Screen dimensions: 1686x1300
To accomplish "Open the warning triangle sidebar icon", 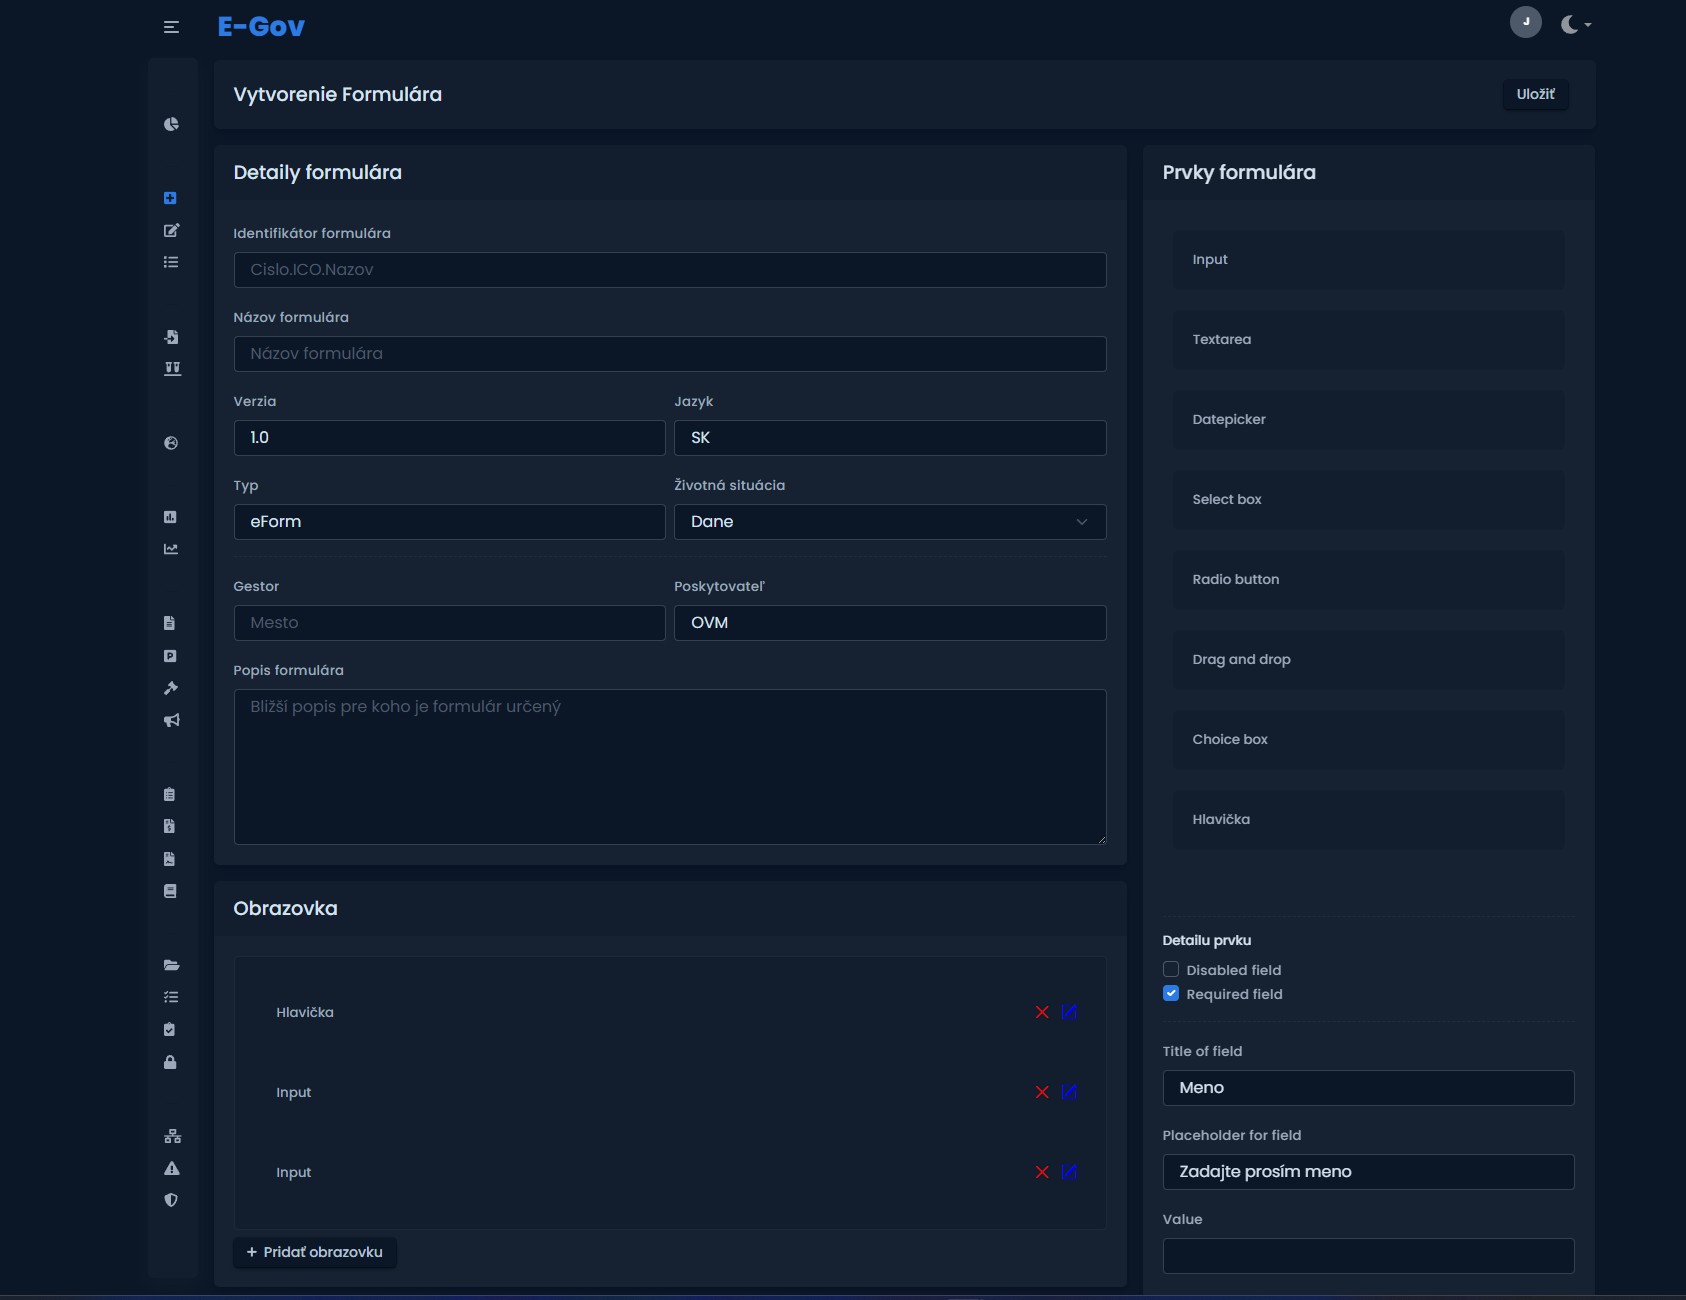I will [x=171, y=1168].
